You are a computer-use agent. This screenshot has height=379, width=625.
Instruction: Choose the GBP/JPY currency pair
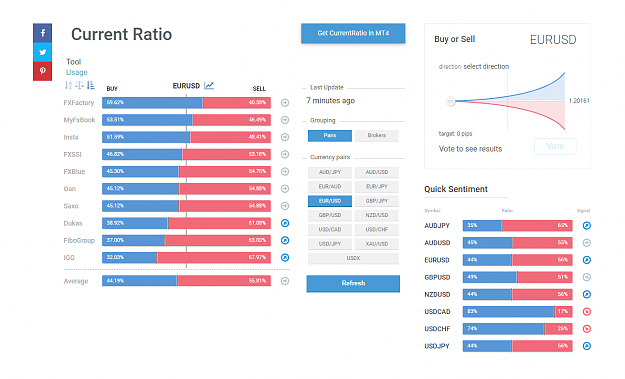pos(377,201)
